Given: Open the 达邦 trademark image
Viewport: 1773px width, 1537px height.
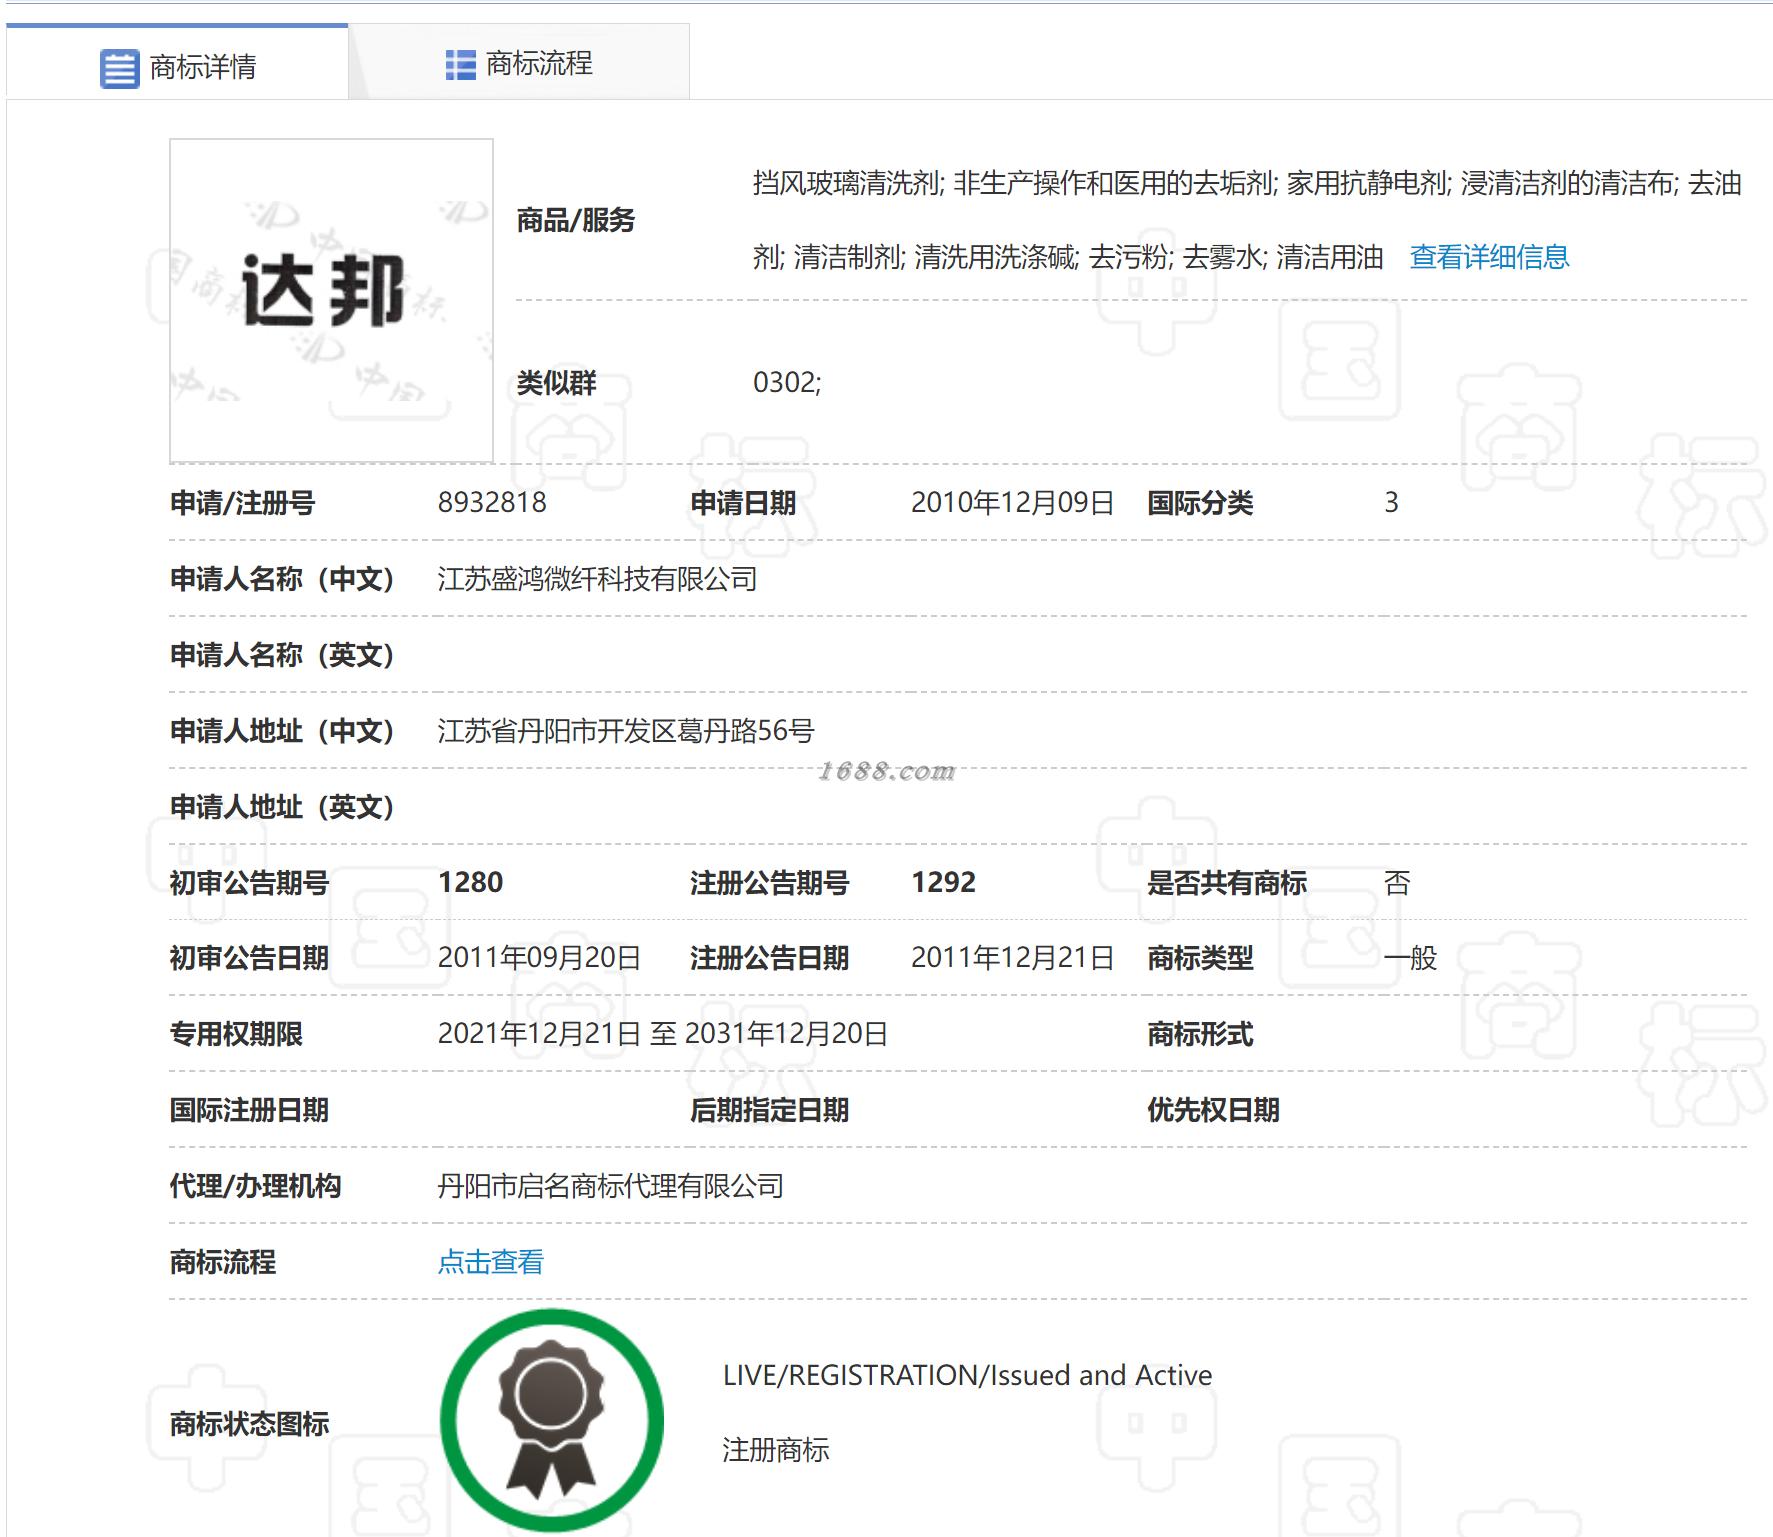Looking at the screenshot, I should tap(331, 300).
